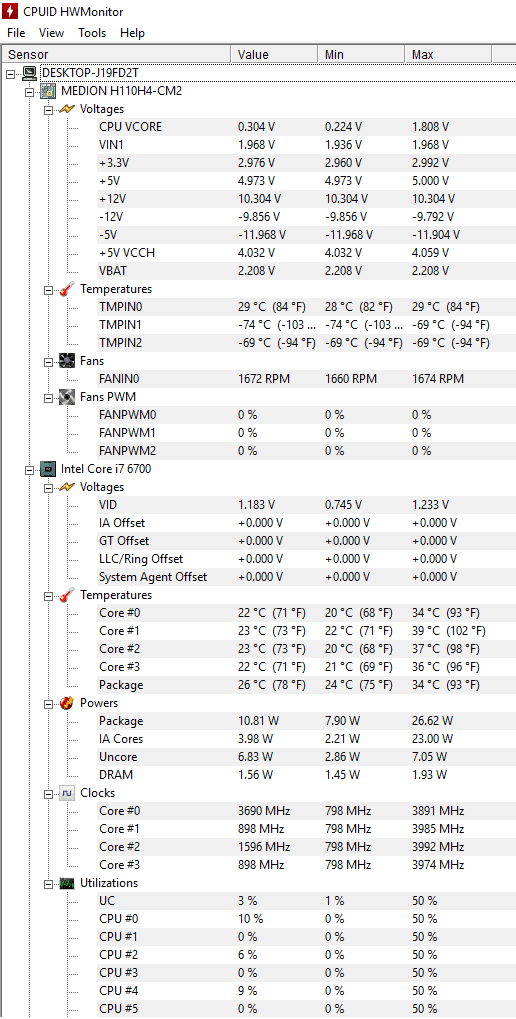
Task: Click the MEDION H110H4-CM2 motherboard icon
Action: click(x=49, y=91)
